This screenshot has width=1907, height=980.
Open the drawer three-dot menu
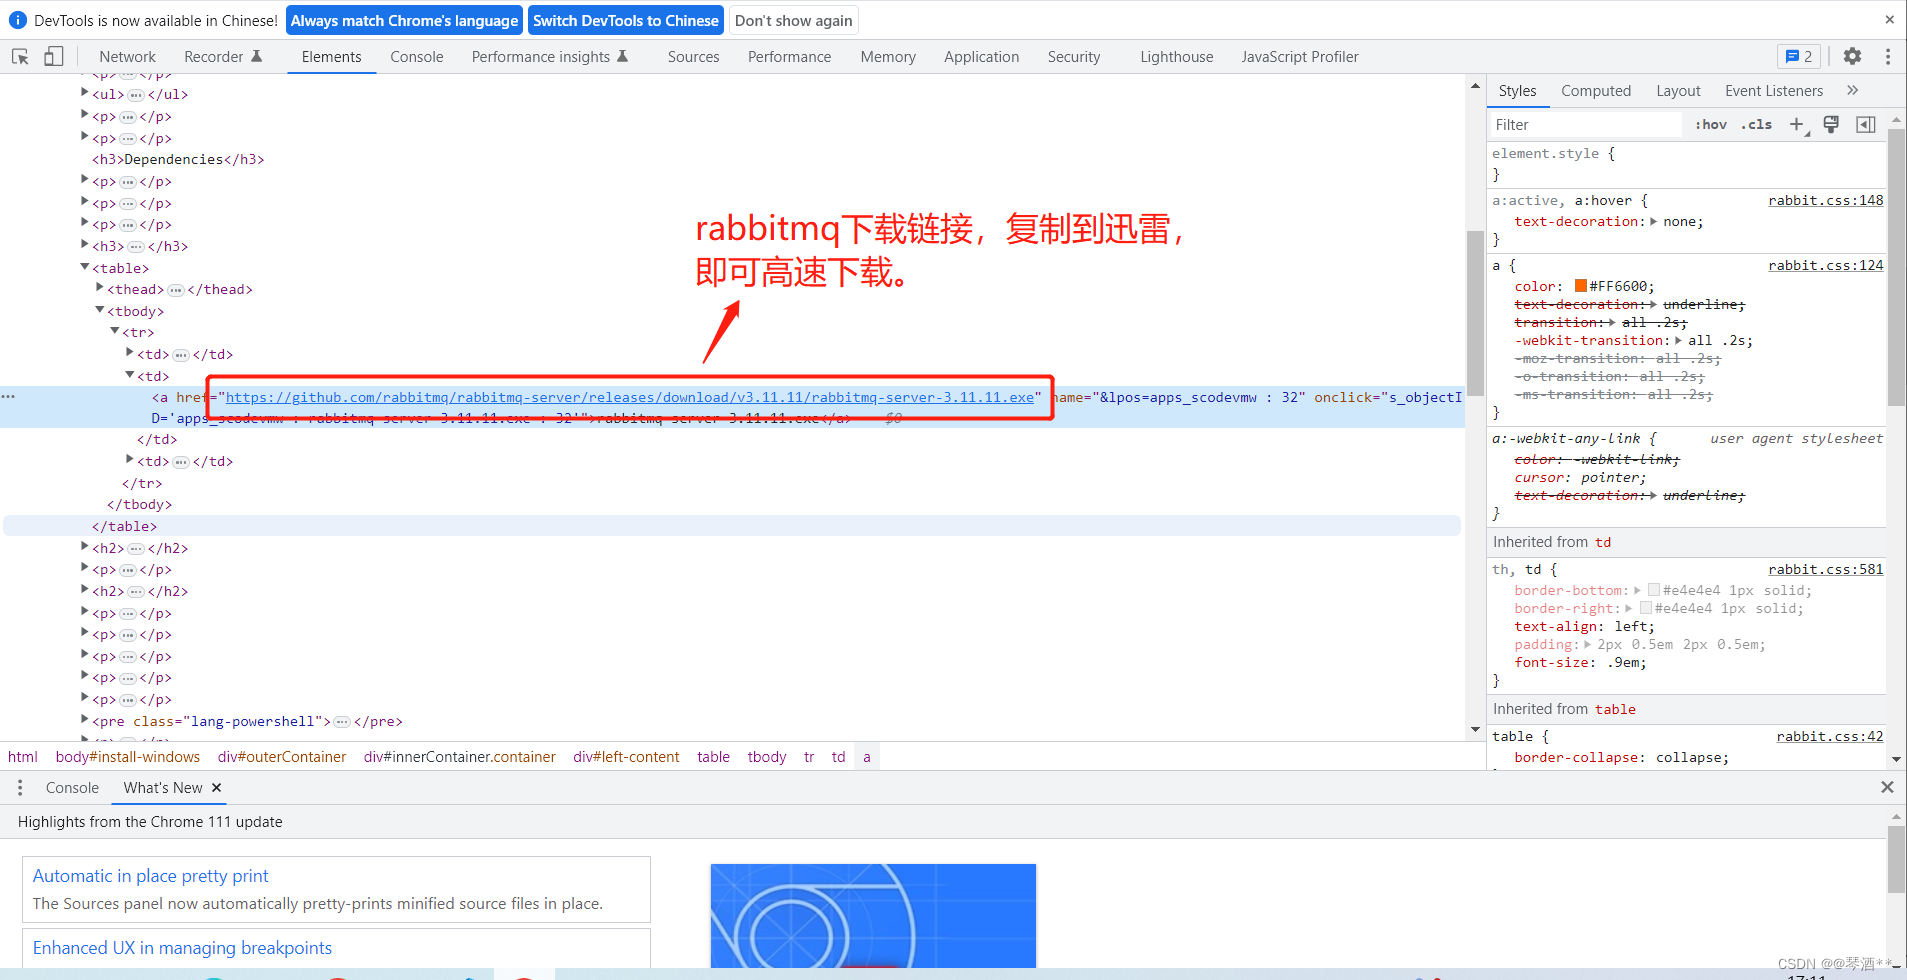(x=20, y=788)
